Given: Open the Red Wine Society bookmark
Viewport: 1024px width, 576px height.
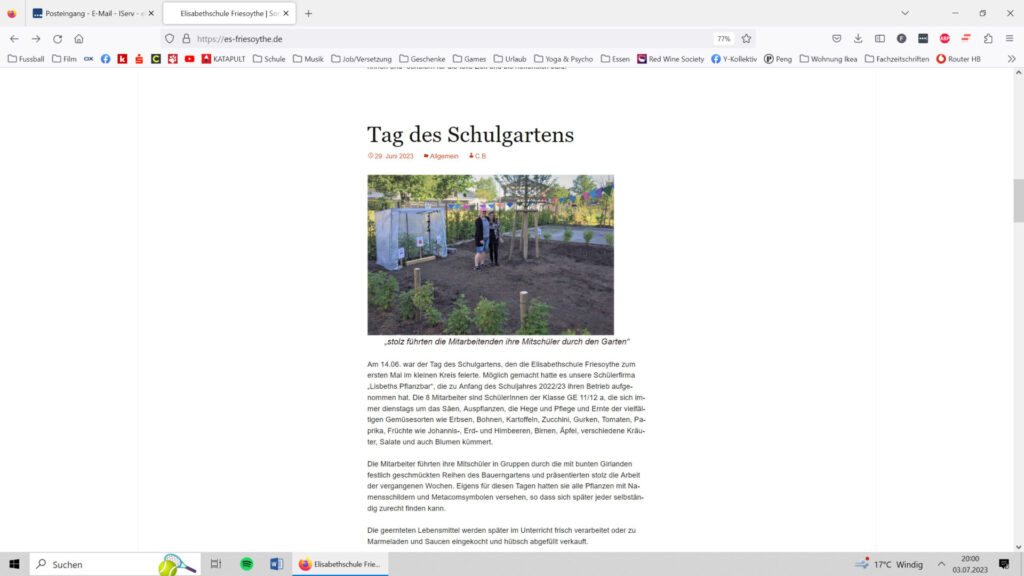Looking at the screenshot, I should [671, 59].
